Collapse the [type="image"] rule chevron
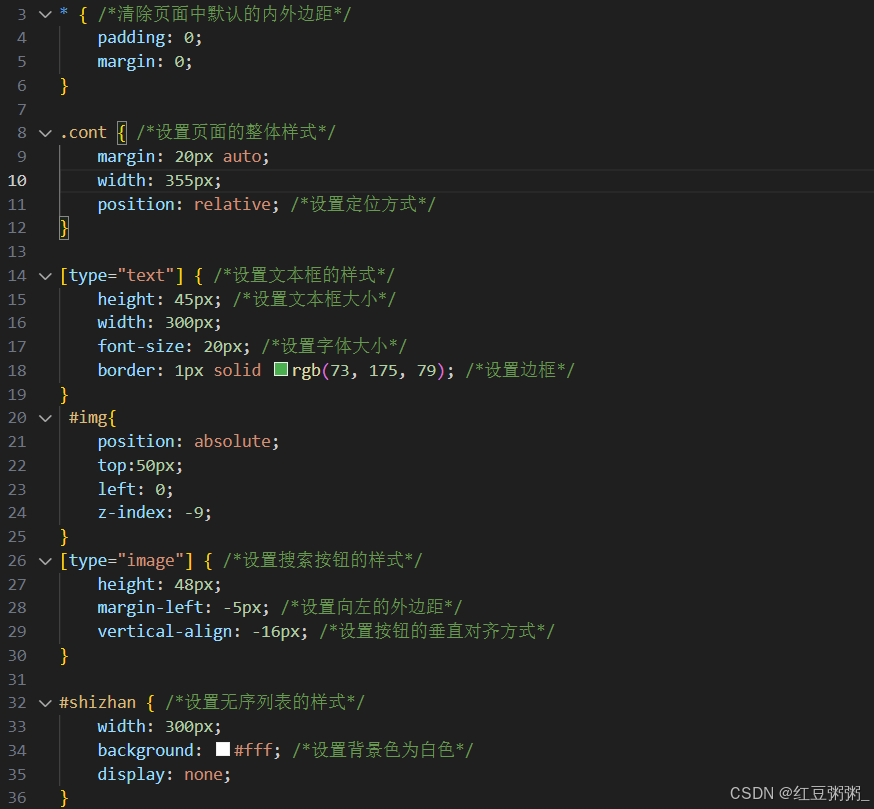The image size is (874, 809). [x=45, y=561]
